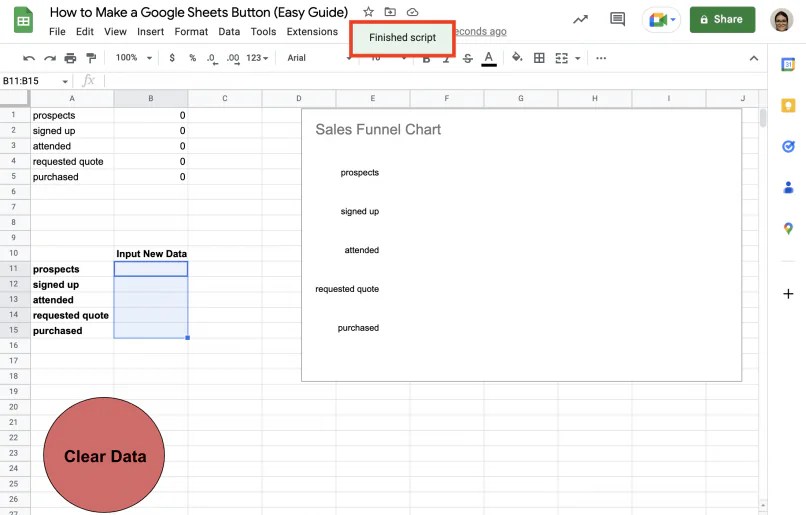The height and width of the screenshot is (515, 806).
Task: Open the Insert menu
Action: [x=150, y=31]
